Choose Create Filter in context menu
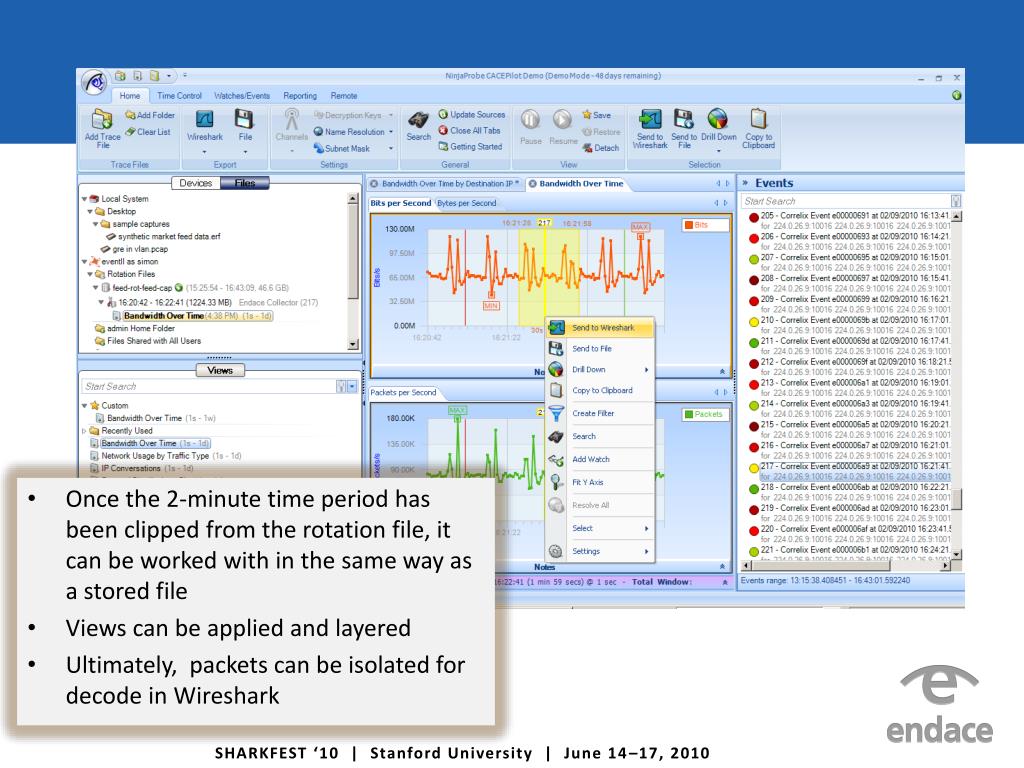Screen dimensions: 1024x768 pos(600,413)
